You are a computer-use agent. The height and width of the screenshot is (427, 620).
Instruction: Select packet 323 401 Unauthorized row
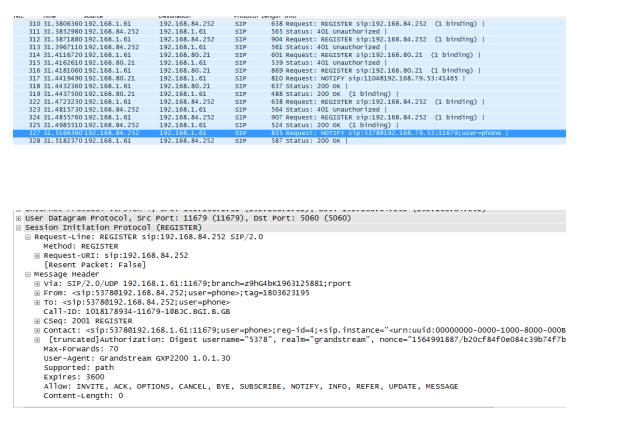point(289,110)
